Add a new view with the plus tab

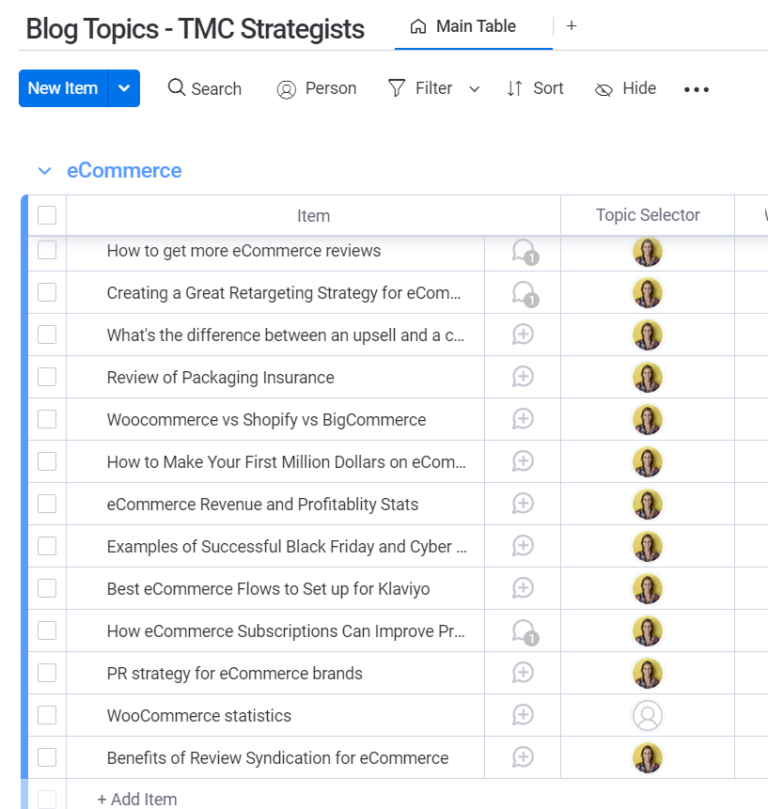coord(571,26)
